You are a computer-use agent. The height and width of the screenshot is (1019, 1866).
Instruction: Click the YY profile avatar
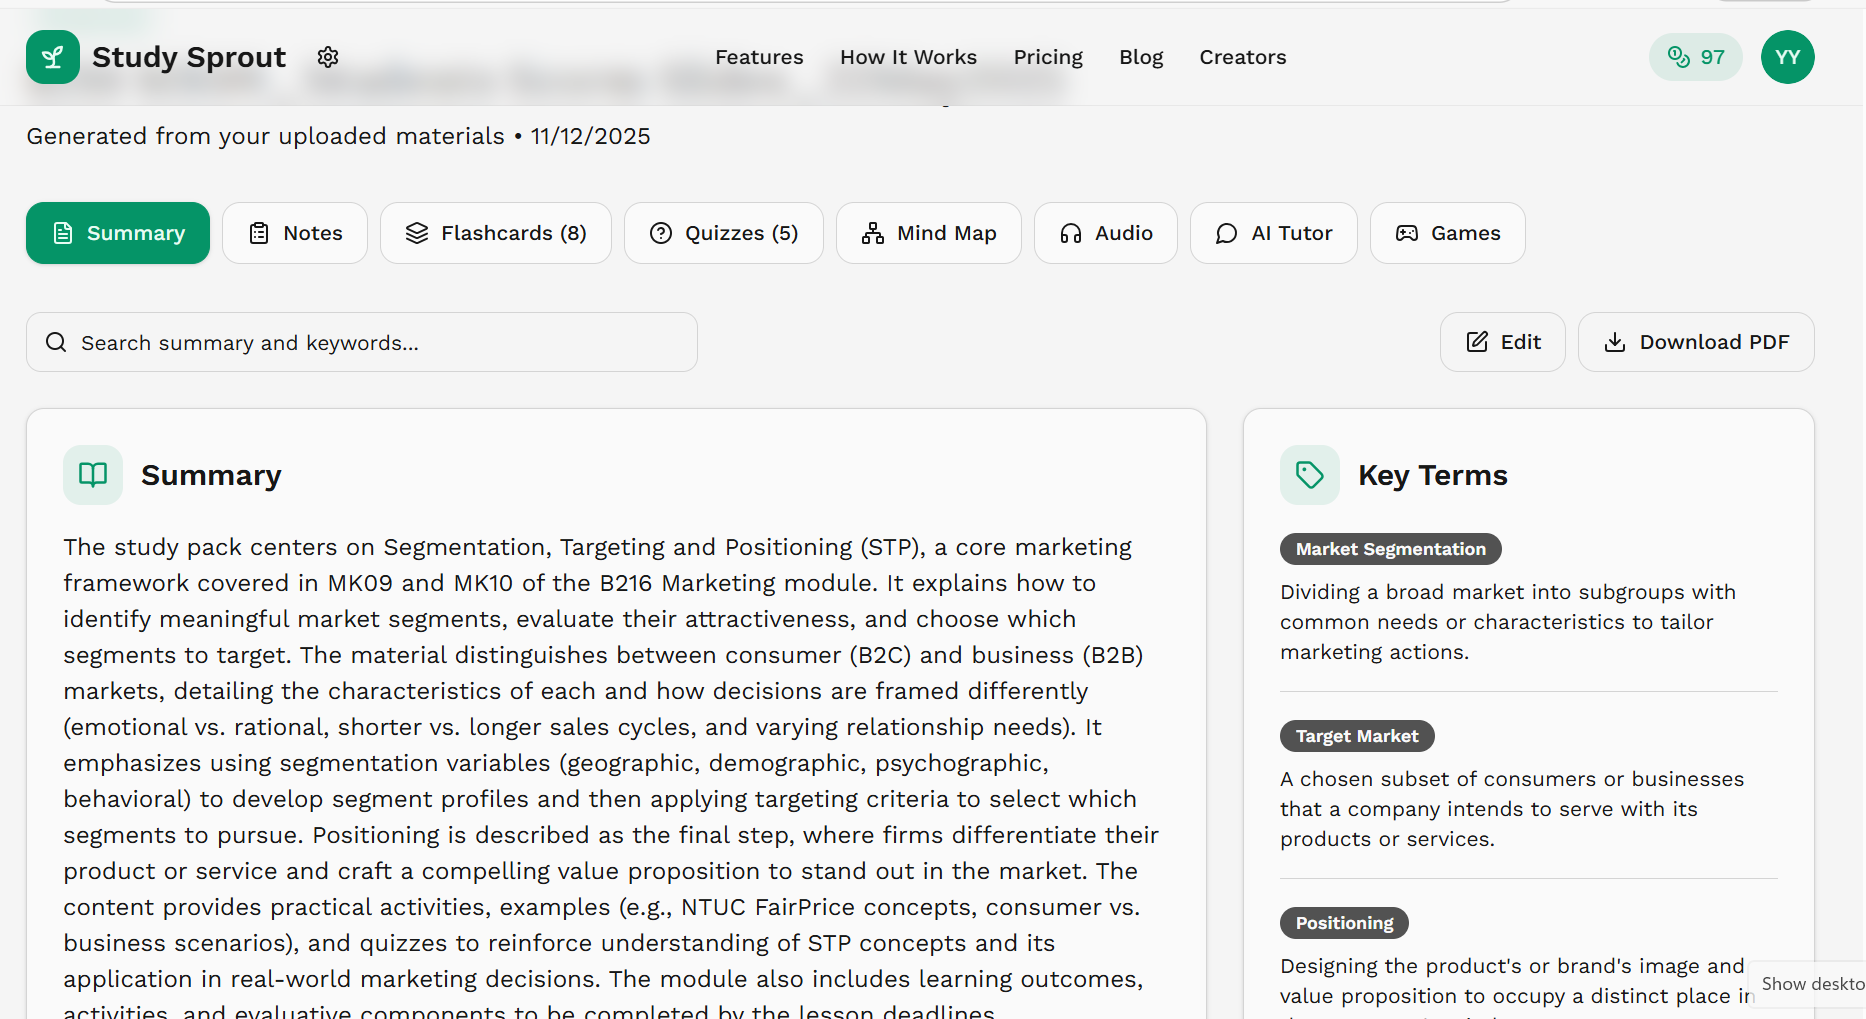1788,57
